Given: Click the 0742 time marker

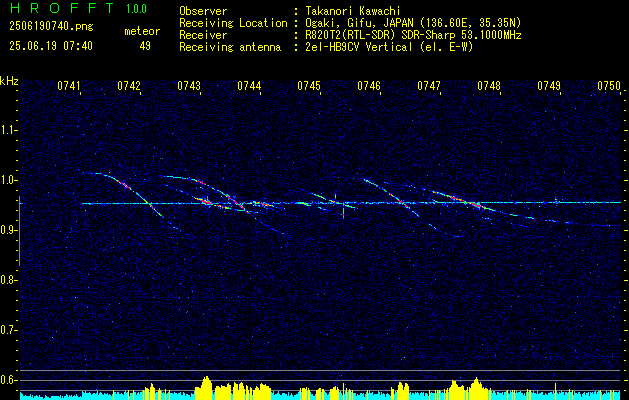Looking at the screenshot, I should point(129,86).
